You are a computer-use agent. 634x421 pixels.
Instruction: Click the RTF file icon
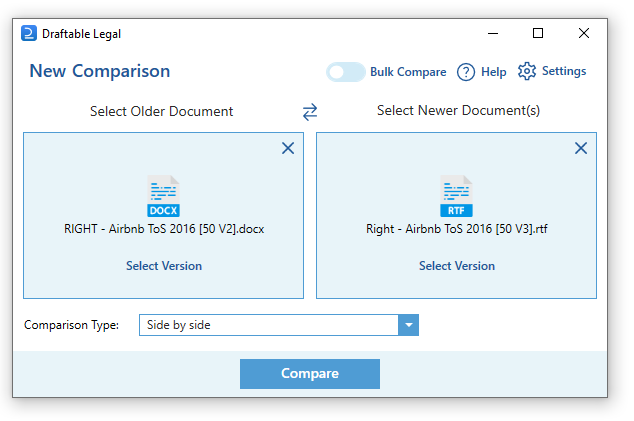coord(456,196)
